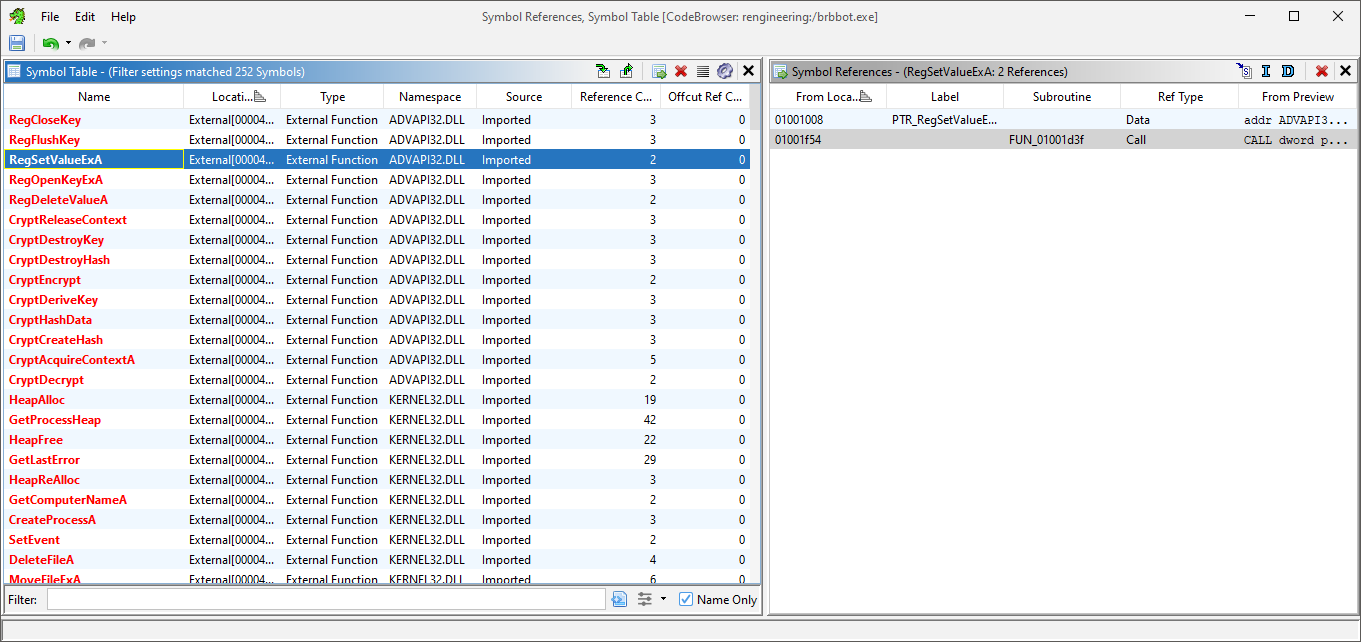Open Symbol Table filter configuration gear icon
The width and height of the screenshot is (1361, 642).
pos(725,71)
